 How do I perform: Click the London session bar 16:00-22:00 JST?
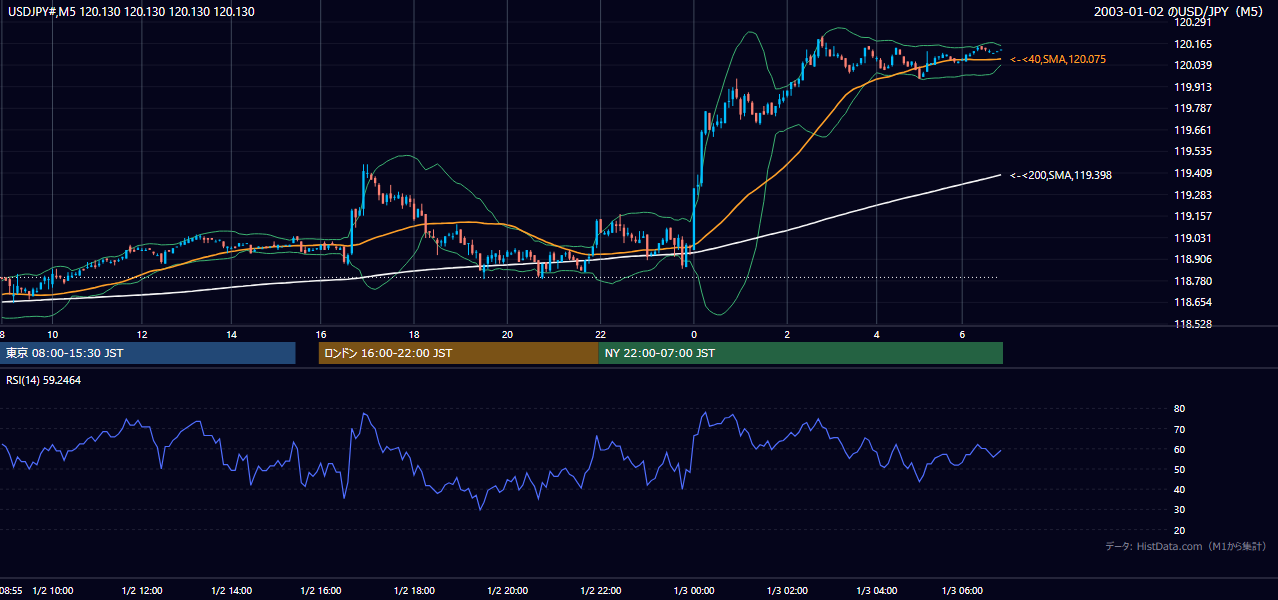[458, 353]
